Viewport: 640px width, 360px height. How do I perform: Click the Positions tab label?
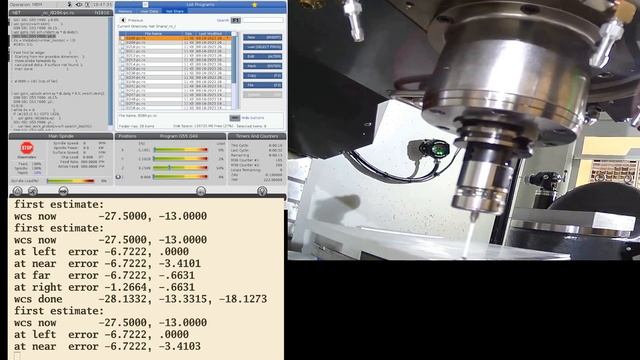tap(127, 136)
